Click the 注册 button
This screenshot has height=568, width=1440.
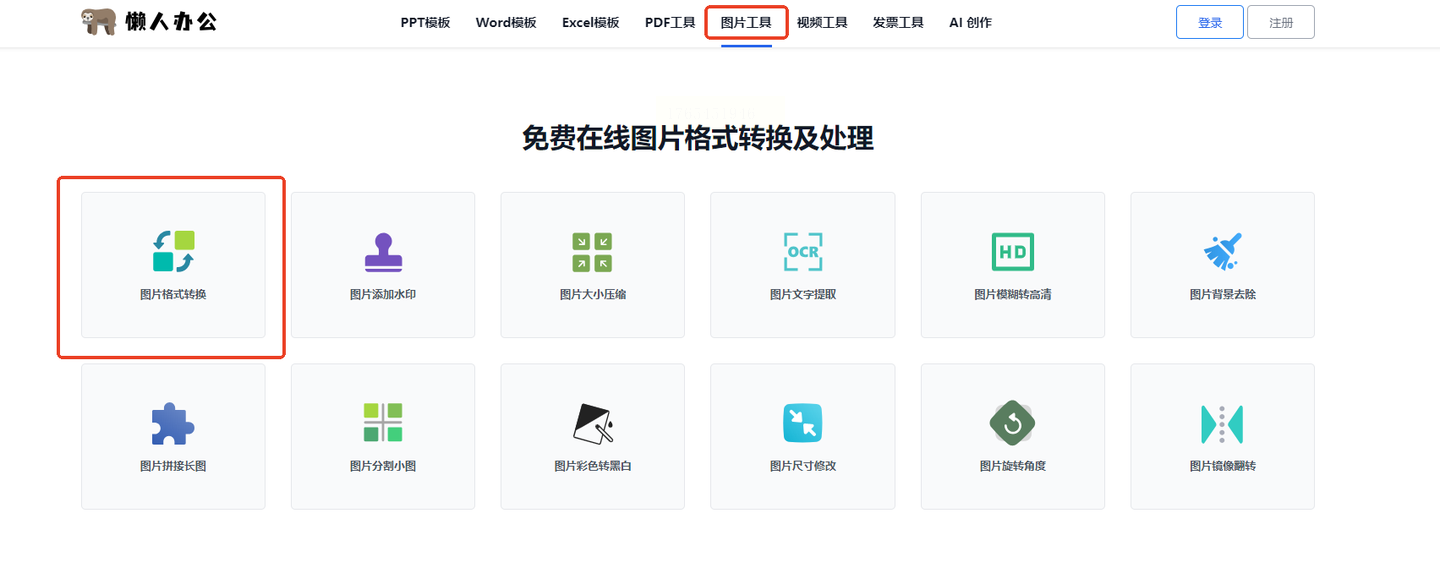1281,22
